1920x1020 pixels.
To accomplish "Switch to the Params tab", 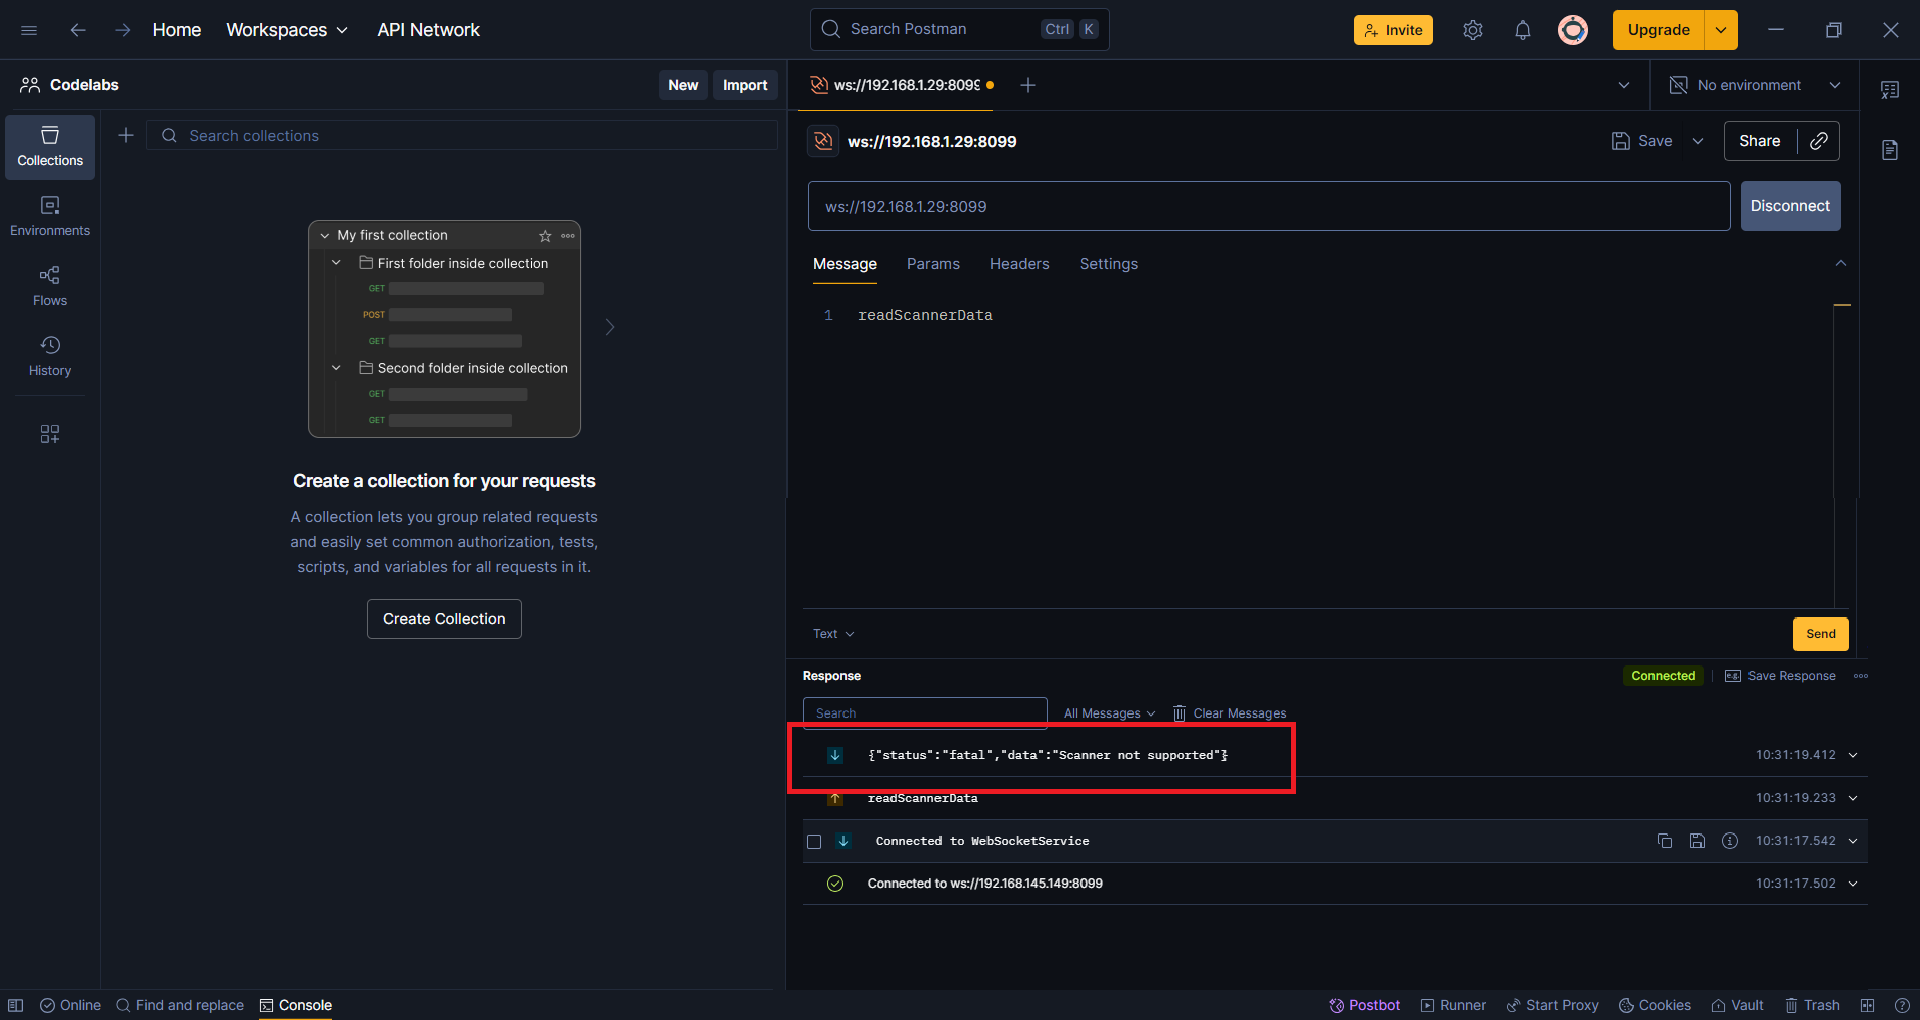I will pos(932,264).
